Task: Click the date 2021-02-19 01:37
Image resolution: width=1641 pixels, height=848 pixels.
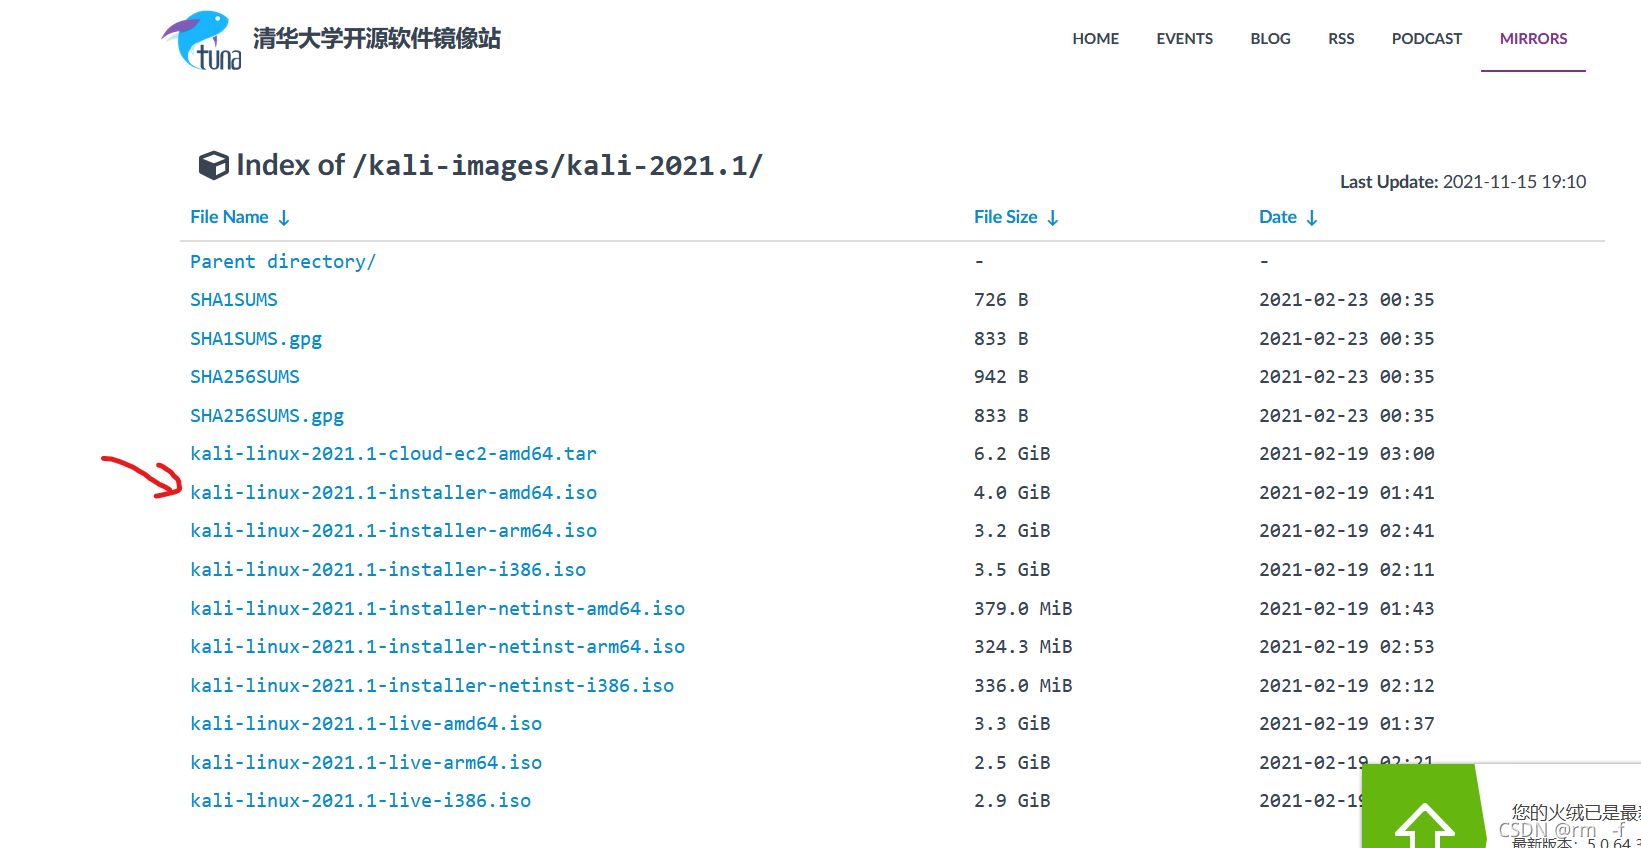Action: coord(1347,724)
